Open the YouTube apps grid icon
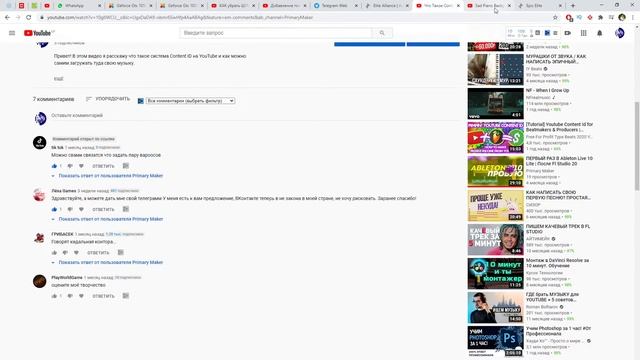The width and height of the screenshot is (640, 360). 584,33
